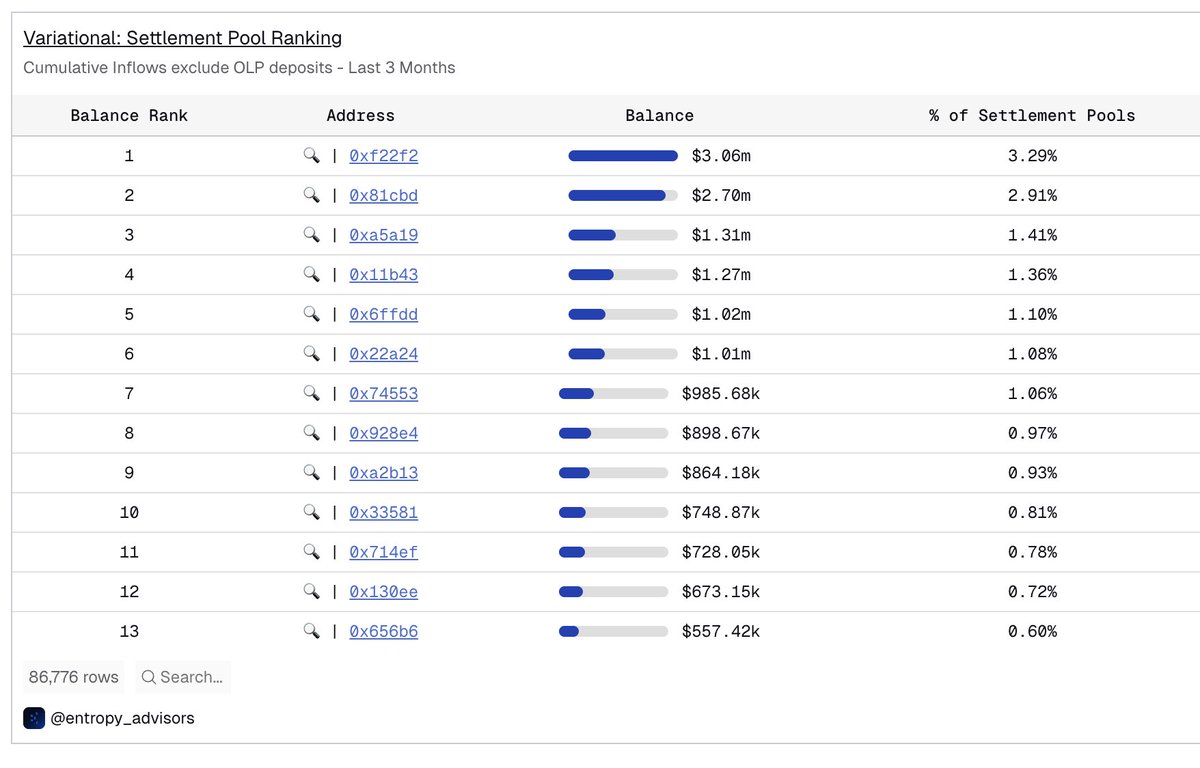Click the 0.97% settlement pool cell
This screenshot has width=1200, height=768.
(1032, 433)
